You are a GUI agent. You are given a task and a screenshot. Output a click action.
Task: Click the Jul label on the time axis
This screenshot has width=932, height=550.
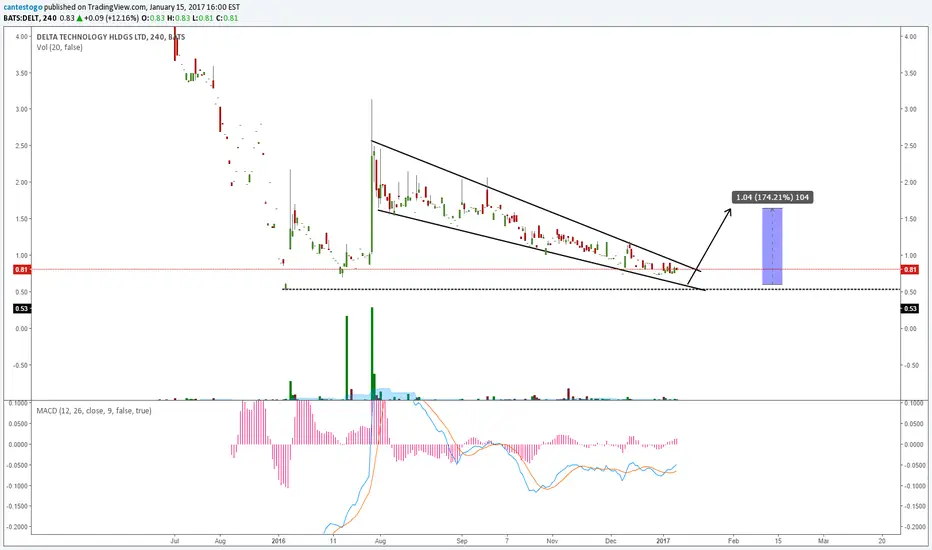tap(175, 541)
